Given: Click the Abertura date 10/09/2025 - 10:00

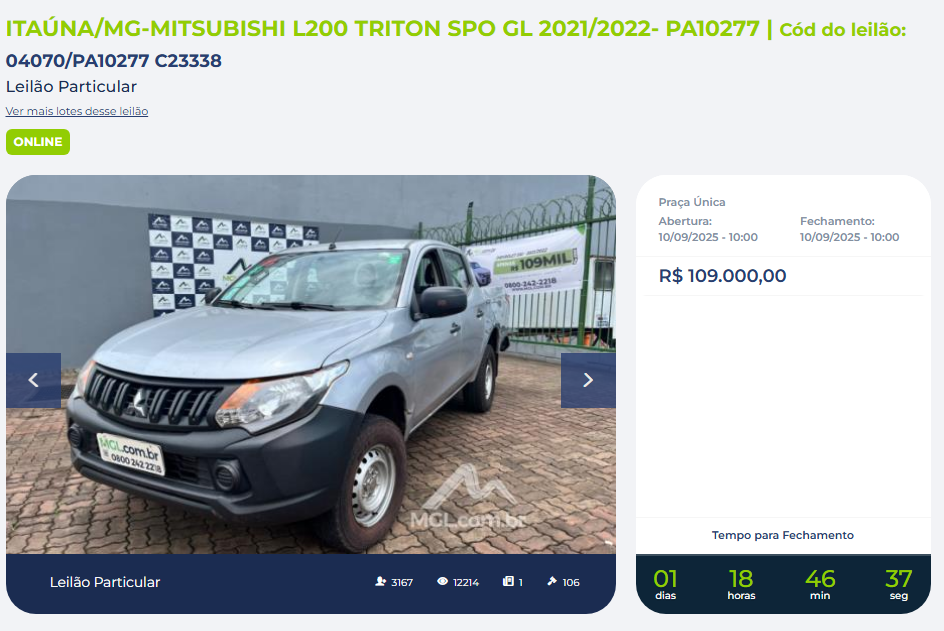Looking at the screenshot, I should pyautogui.click(x=708, y=237).
